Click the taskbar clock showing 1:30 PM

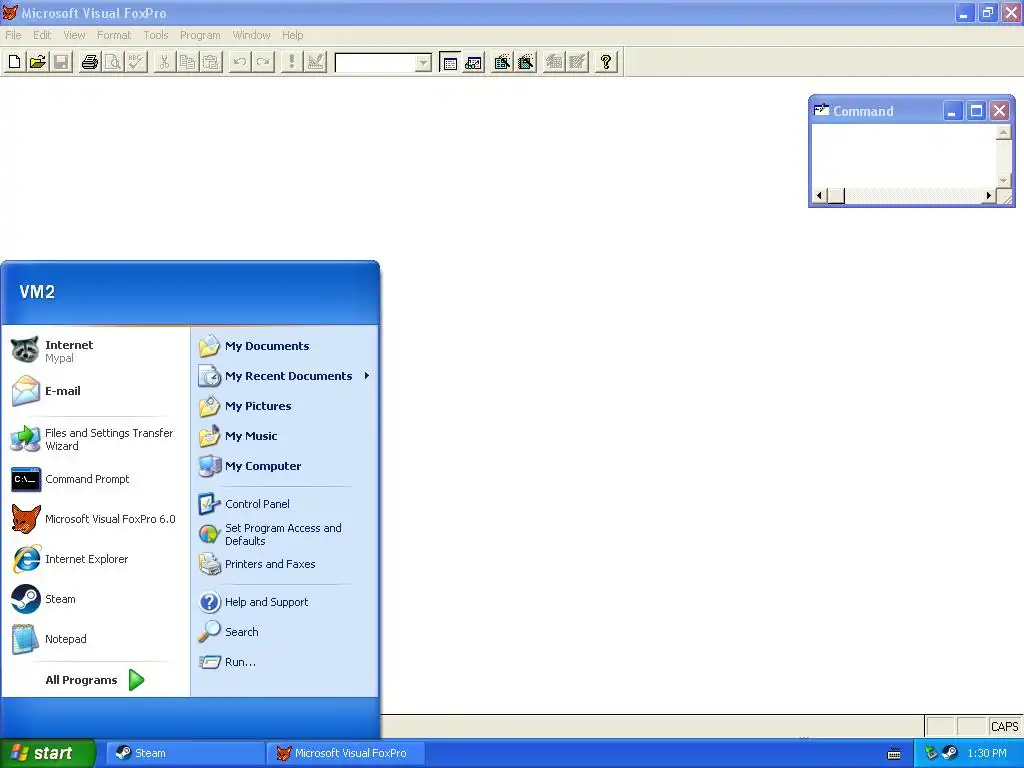(987, 753)
